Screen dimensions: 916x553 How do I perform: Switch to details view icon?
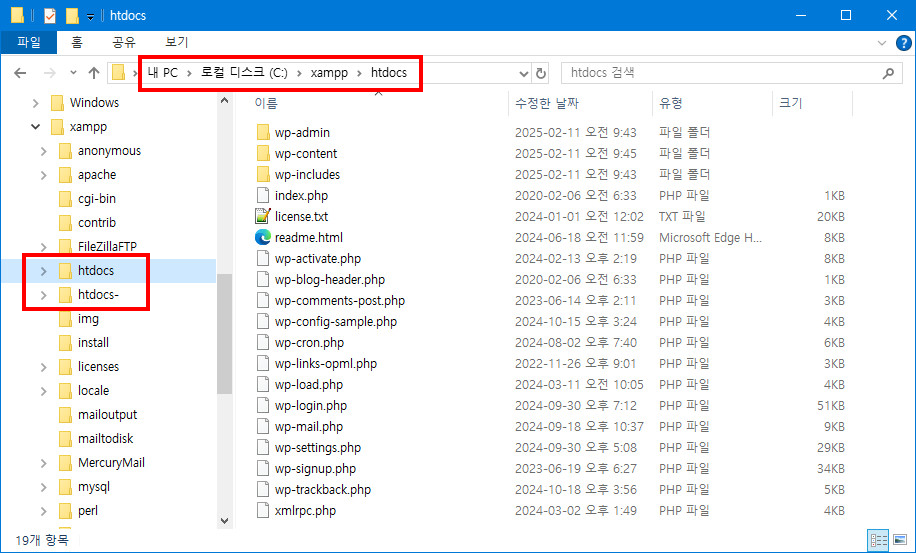pos(879,541)
